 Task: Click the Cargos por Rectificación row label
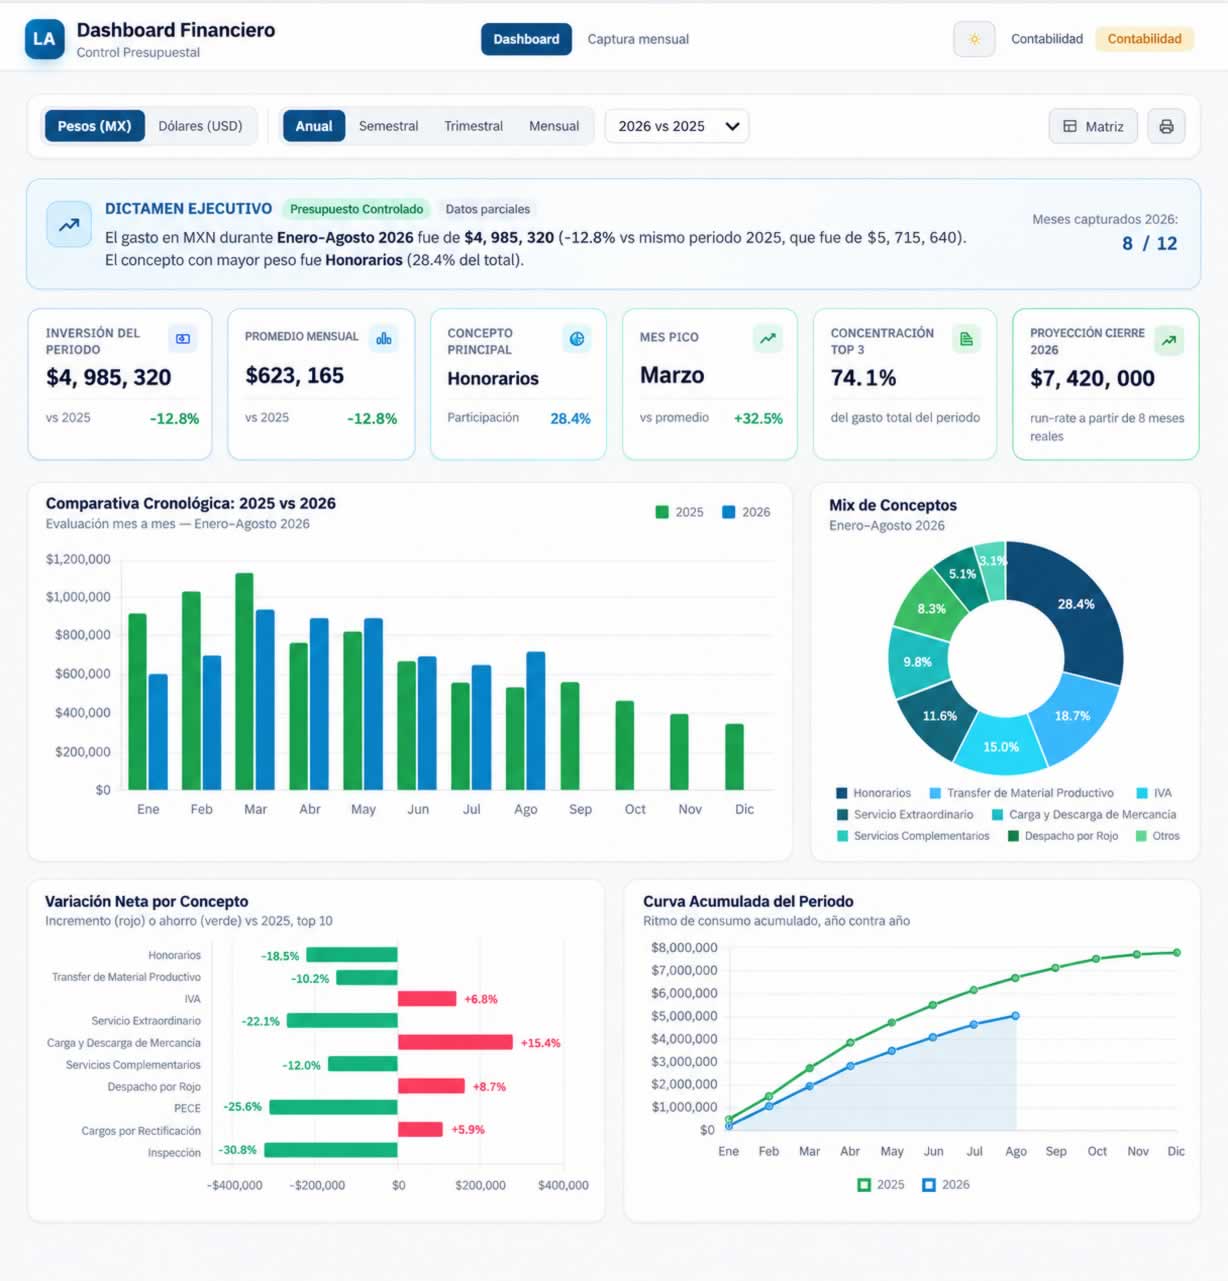pos(141,1130)
